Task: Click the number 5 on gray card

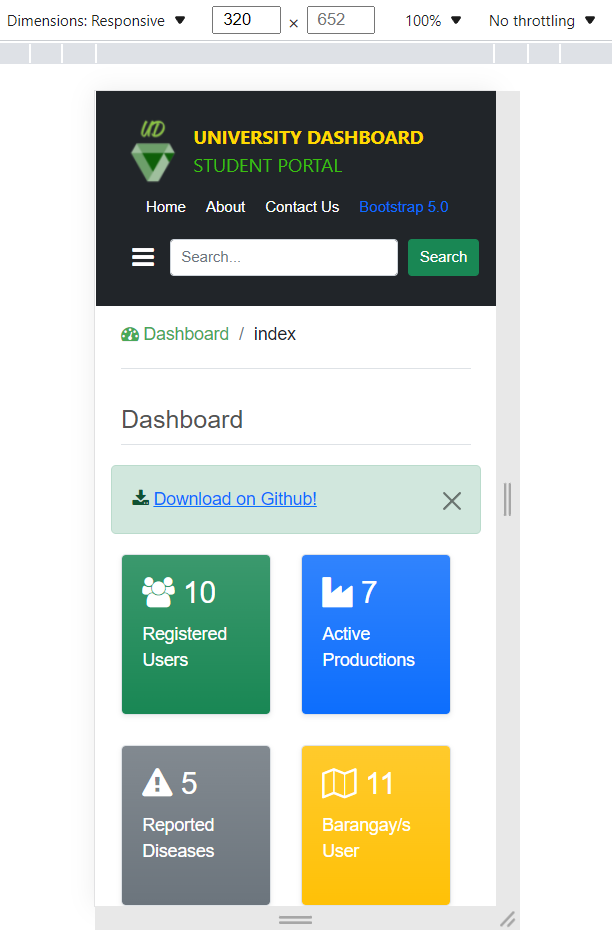Action: pyautogui.click(x=189, y=783)
